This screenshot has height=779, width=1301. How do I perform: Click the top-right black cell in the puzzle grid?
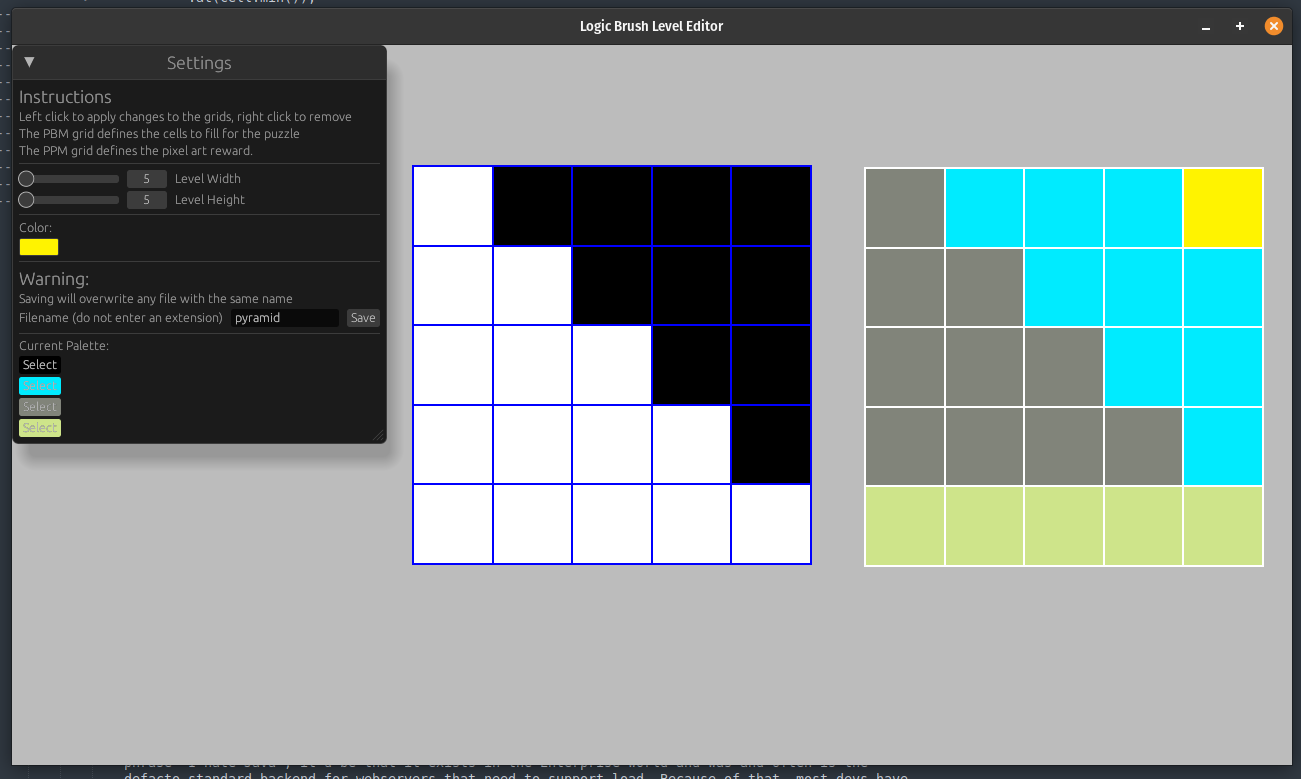pos(771,206)
